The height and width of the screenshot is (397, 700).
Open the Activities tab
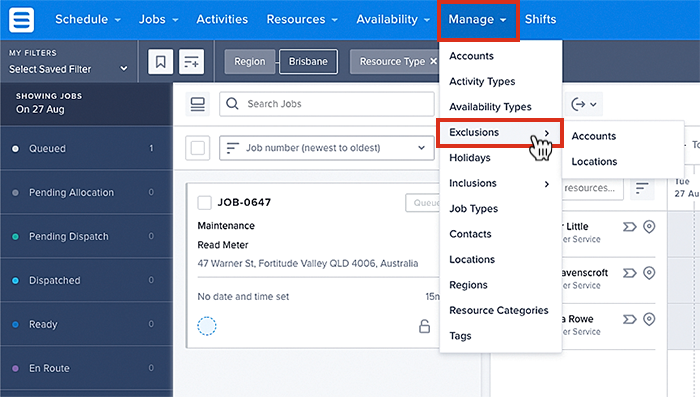(222, 19)
